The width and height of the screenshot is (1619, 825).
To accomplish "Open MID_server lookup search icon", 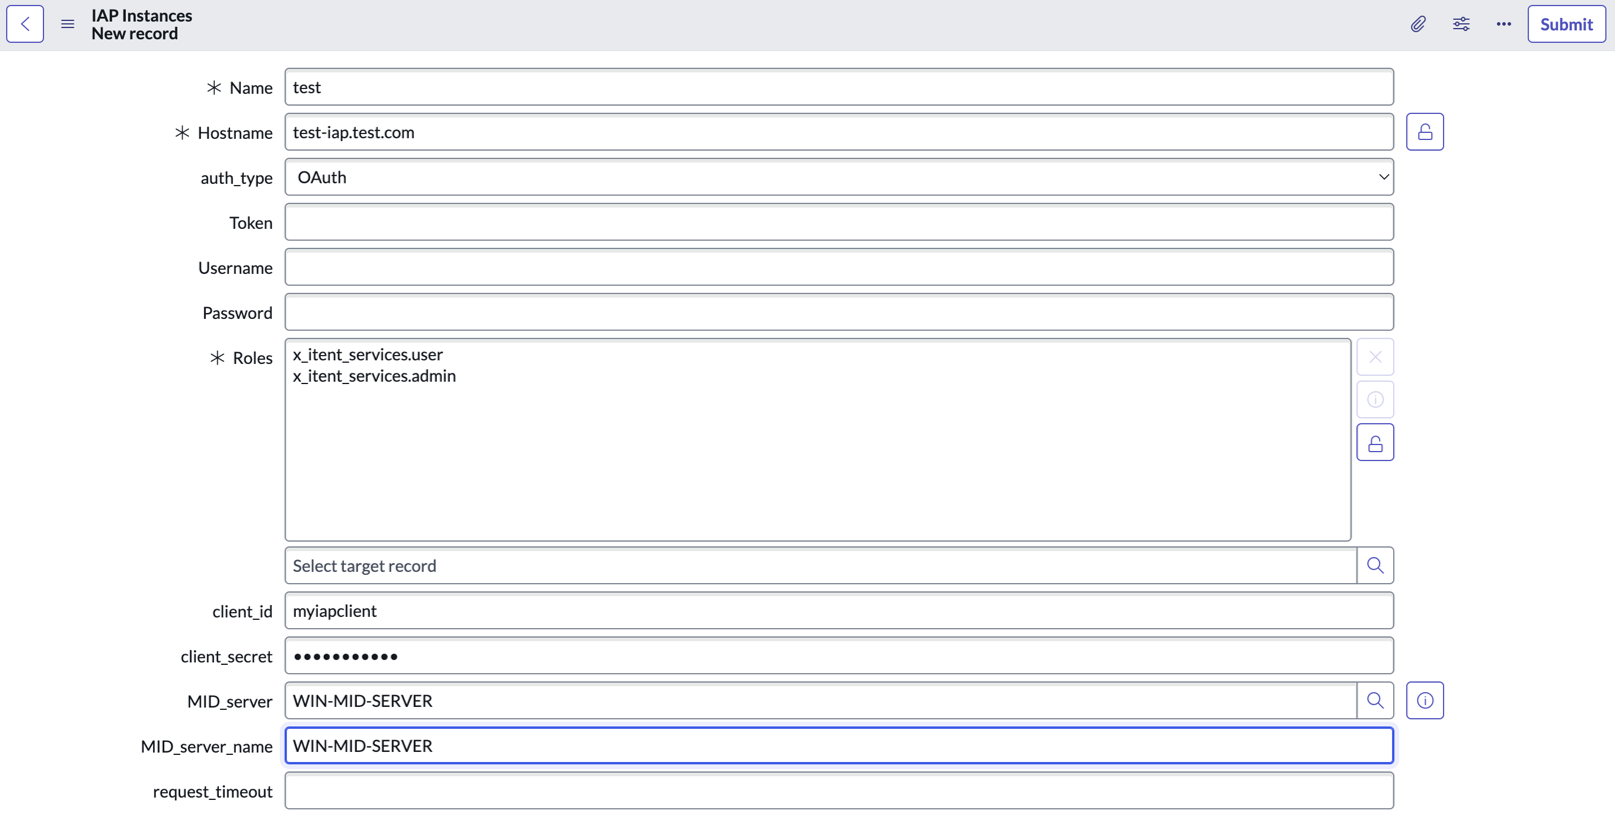I will [1375, 701].
